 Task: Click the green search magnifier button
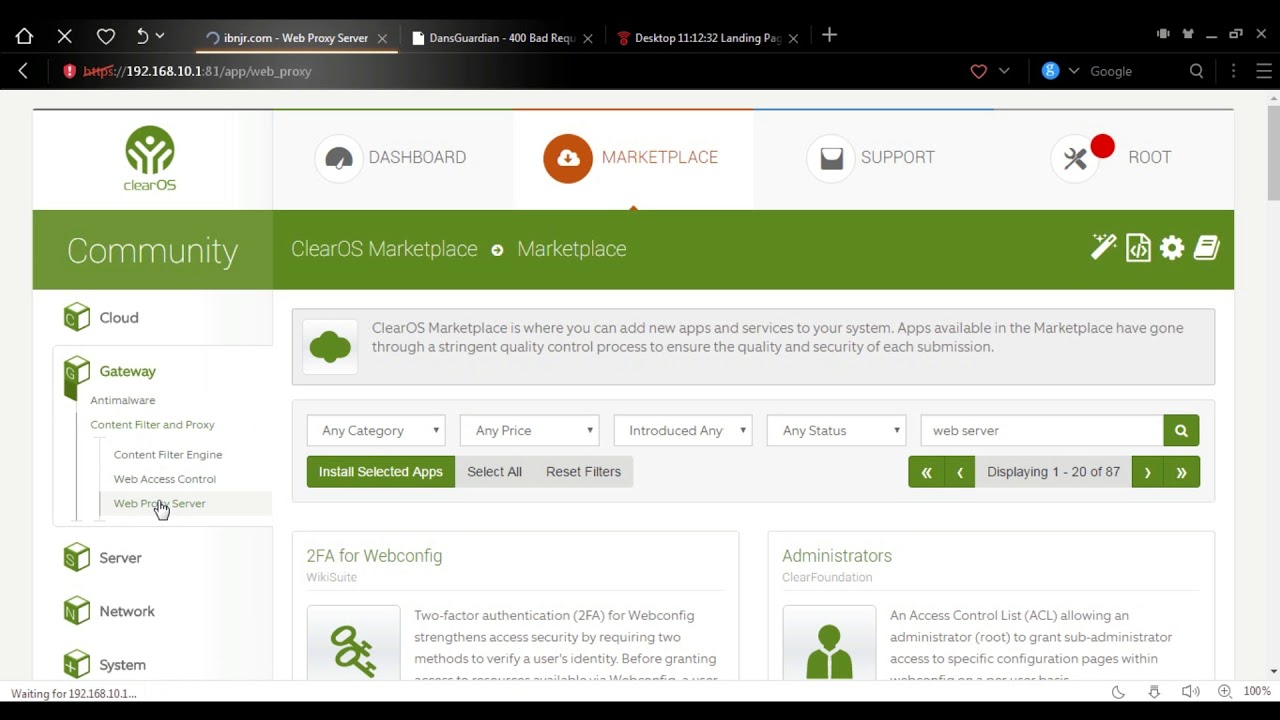tap(1181, 431)
